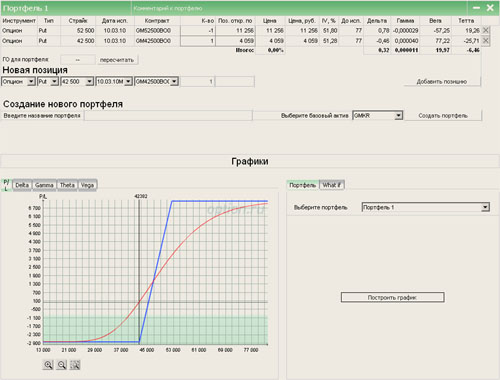Delete the 42 500 Put option row
The width and height of the screenshot is (500, 380).
[x=485, y=41]
